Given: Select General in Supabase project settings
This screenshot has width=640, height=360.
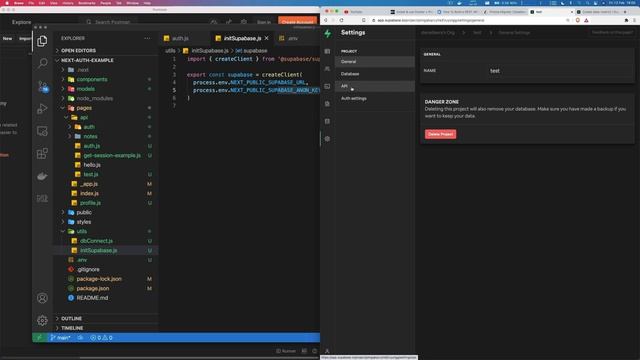Looking at the screenshot, I should (375, 62).
